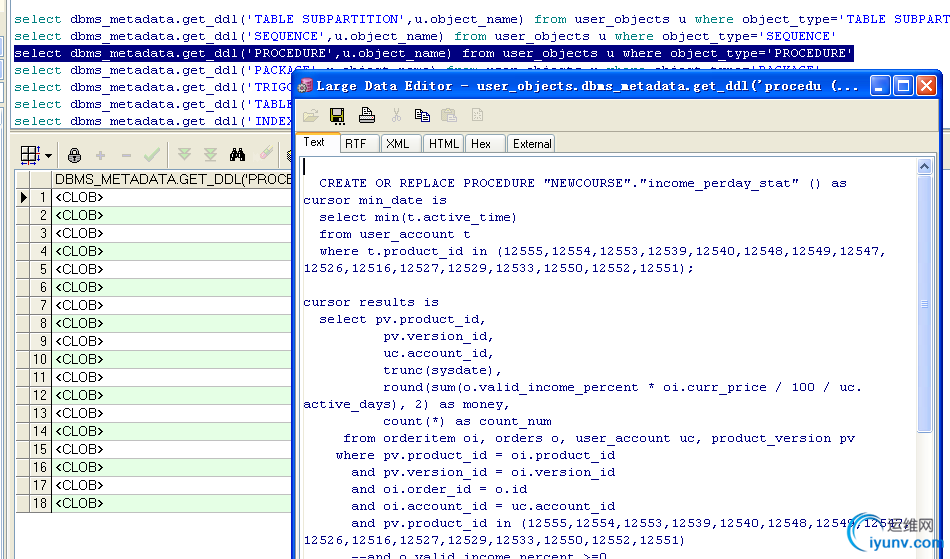Click the Paste clipboard icon
The image size is (950, 559).
point(449,115)
